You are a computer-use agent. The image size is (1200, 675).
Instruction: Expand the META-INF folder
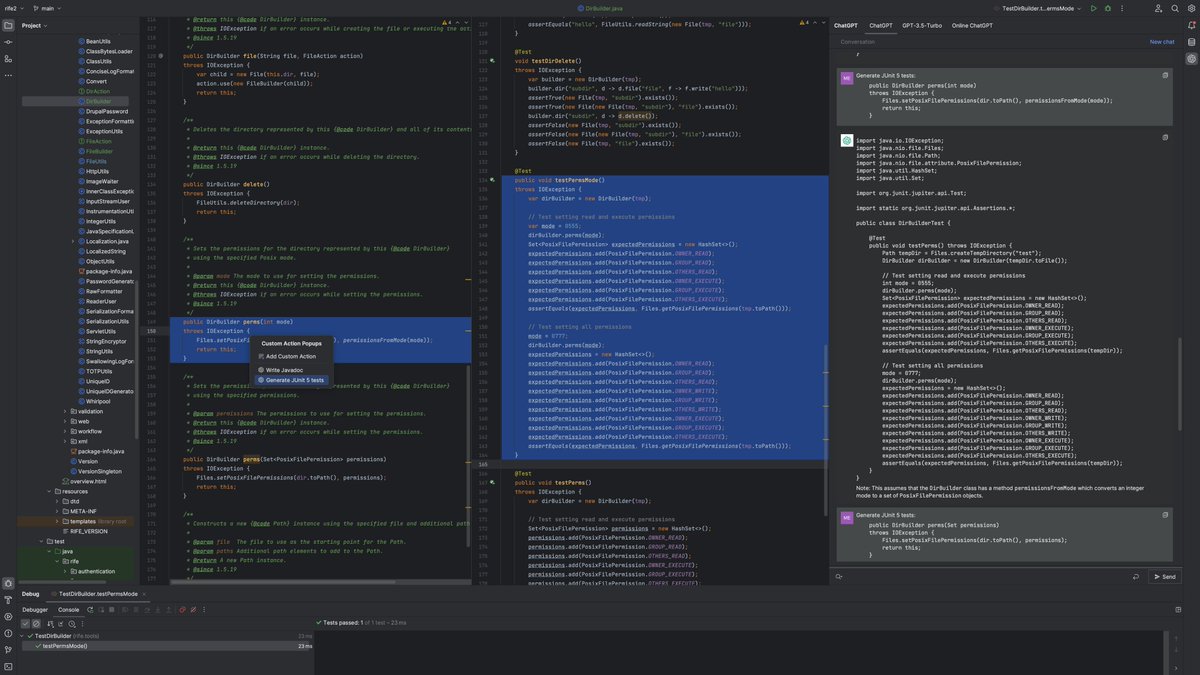(57, 511)
